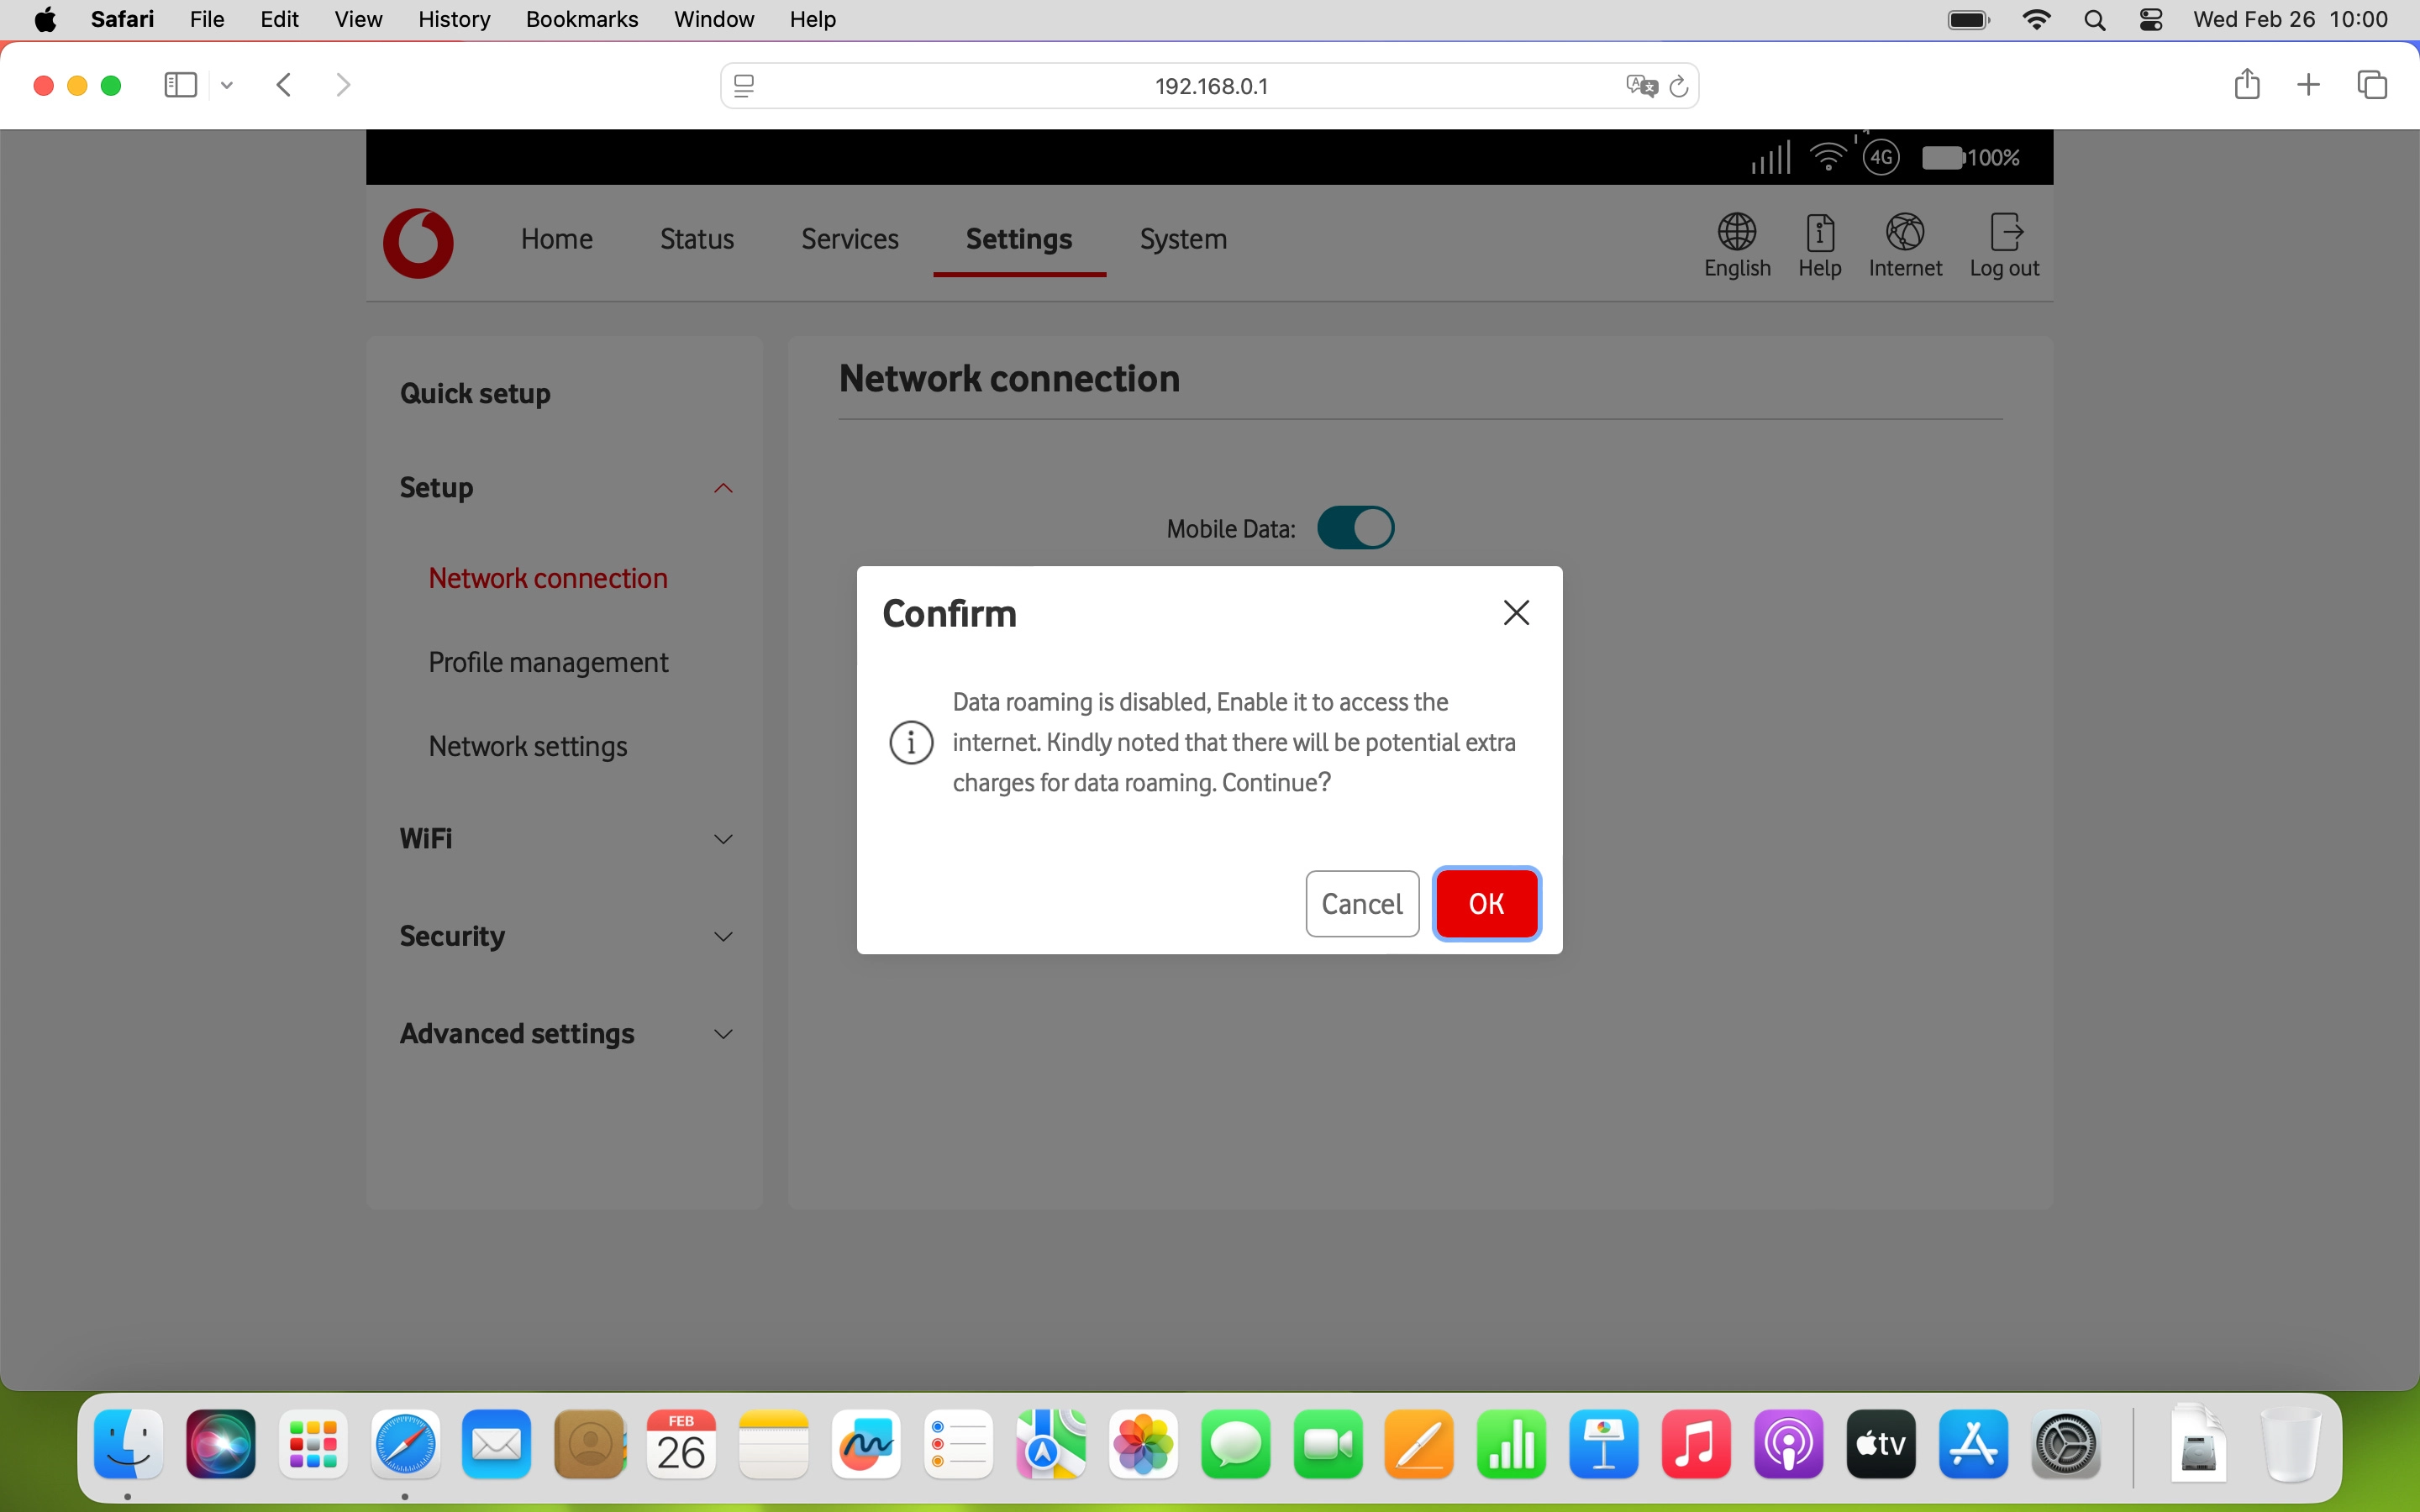Image resolution: width=2420 pixels, height=1512 pixels.
Task: Open Profile management in the sidebar
Action: click(x=548, y=662)
